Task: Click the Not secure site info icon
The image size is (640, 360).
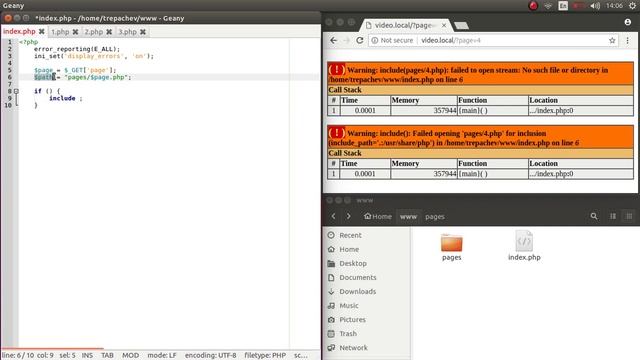Action: point(374,40)
